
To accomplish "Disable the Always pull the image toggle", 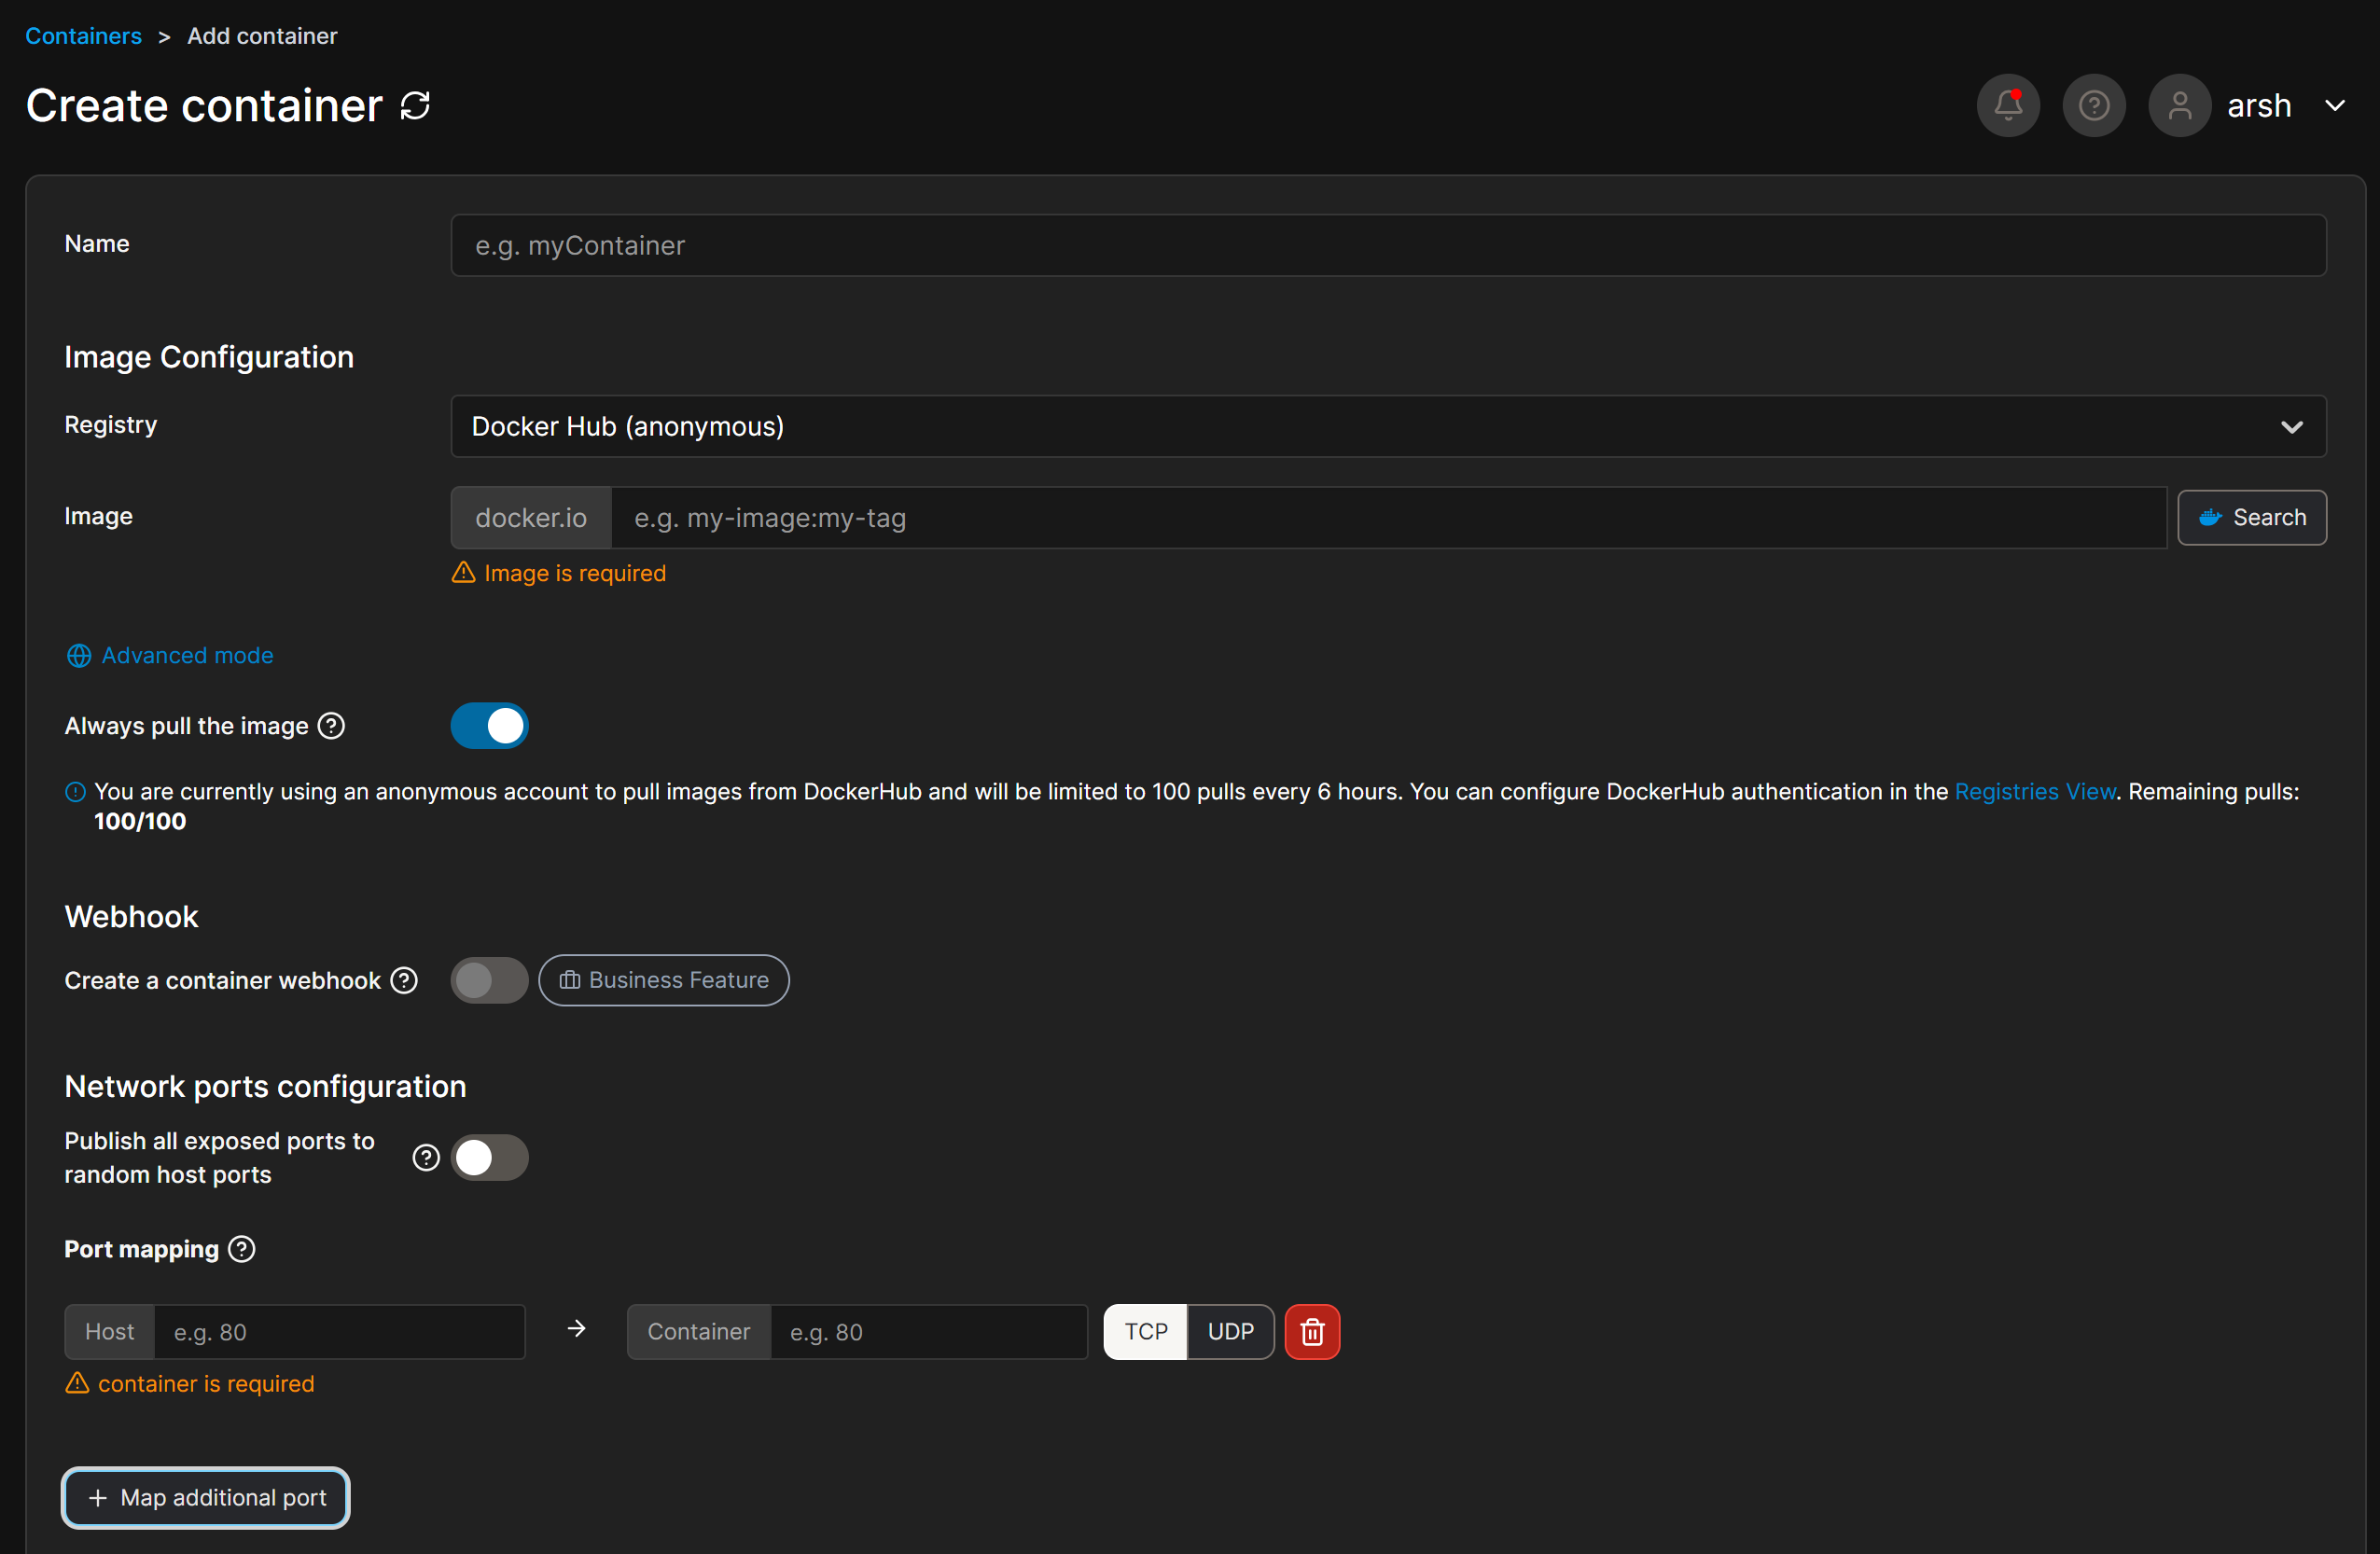I will [x=489, y=726].
